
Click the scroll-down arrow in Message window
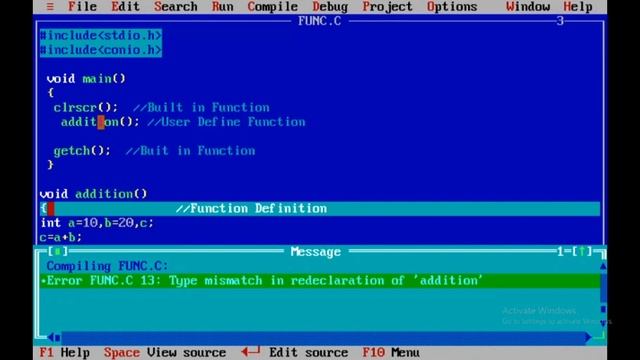pos(603,323)
